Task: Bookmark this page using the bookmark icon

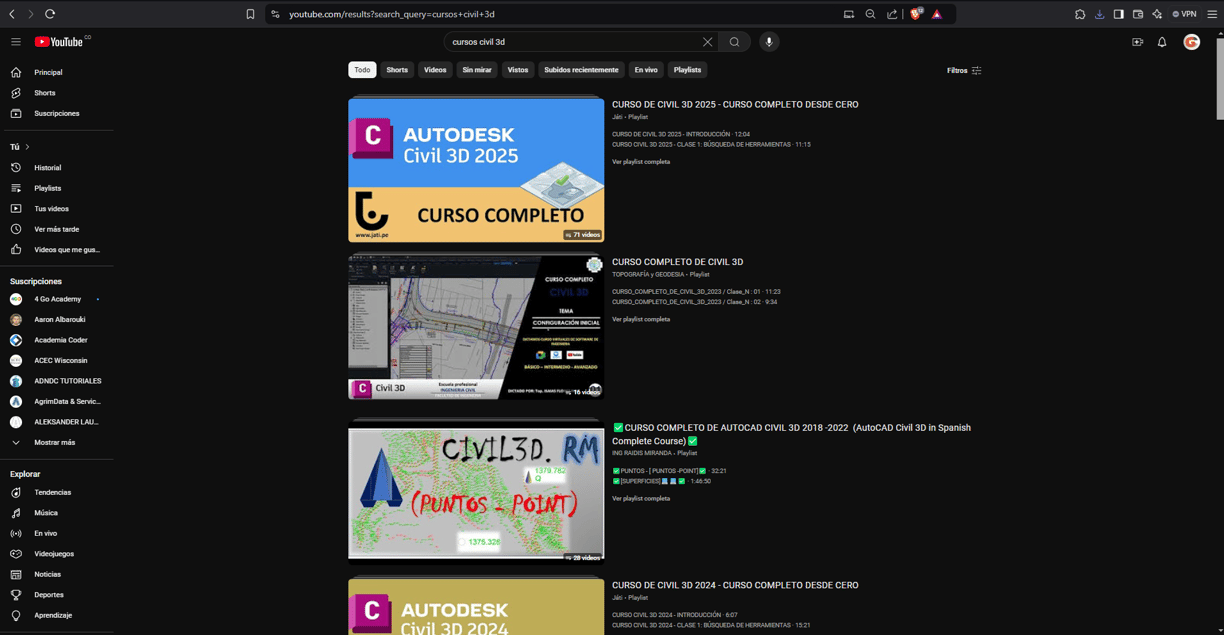Action: (x=250, y=14)
